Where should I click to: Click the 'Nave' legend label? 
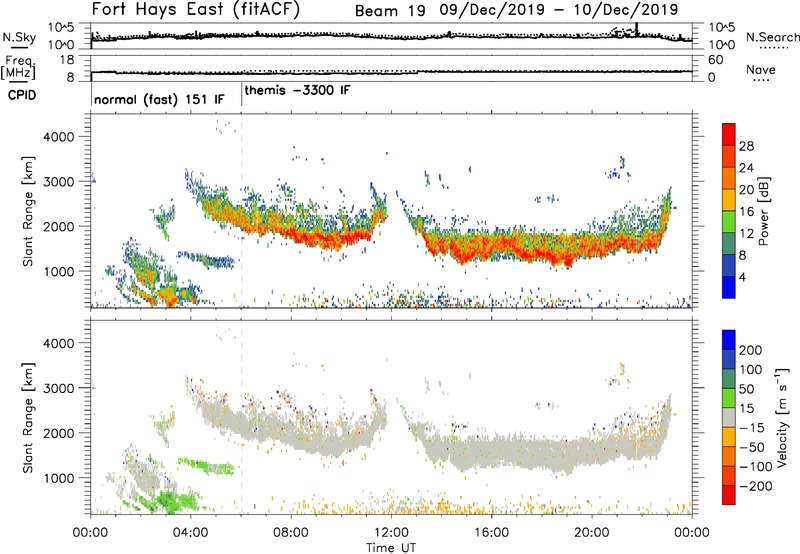(761, 69)
